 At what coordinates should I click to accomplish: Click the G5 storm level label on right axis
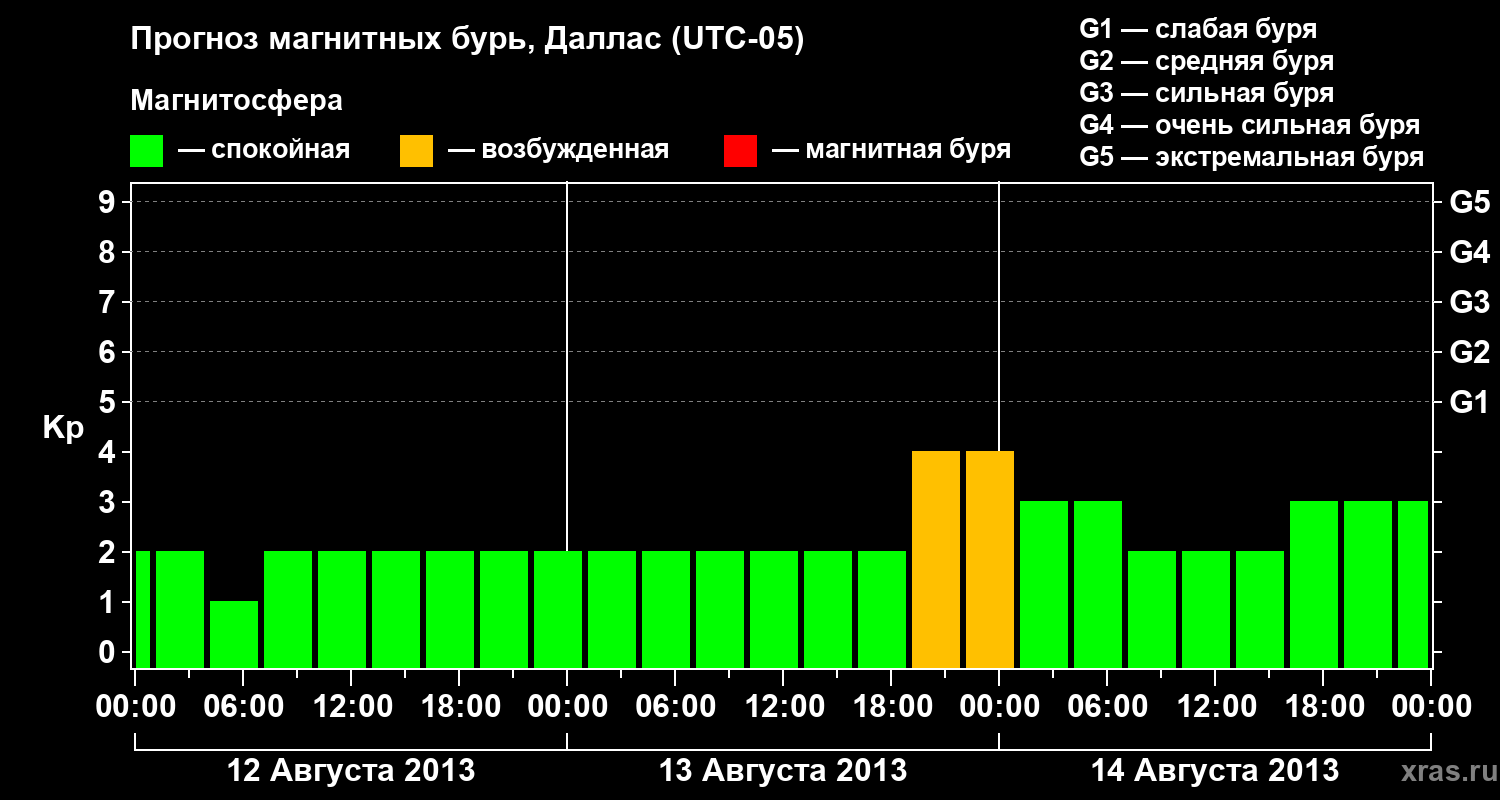point(1470,202)
